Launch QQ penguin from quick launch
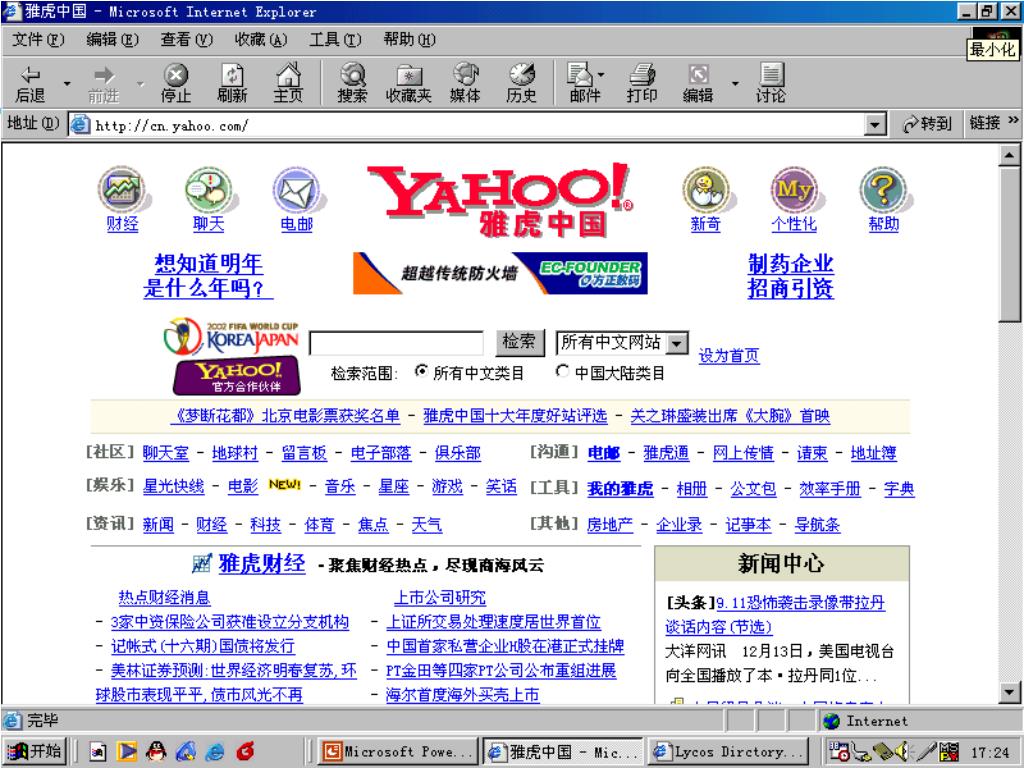Viewport: 1024px width, 768px height. 155,752
